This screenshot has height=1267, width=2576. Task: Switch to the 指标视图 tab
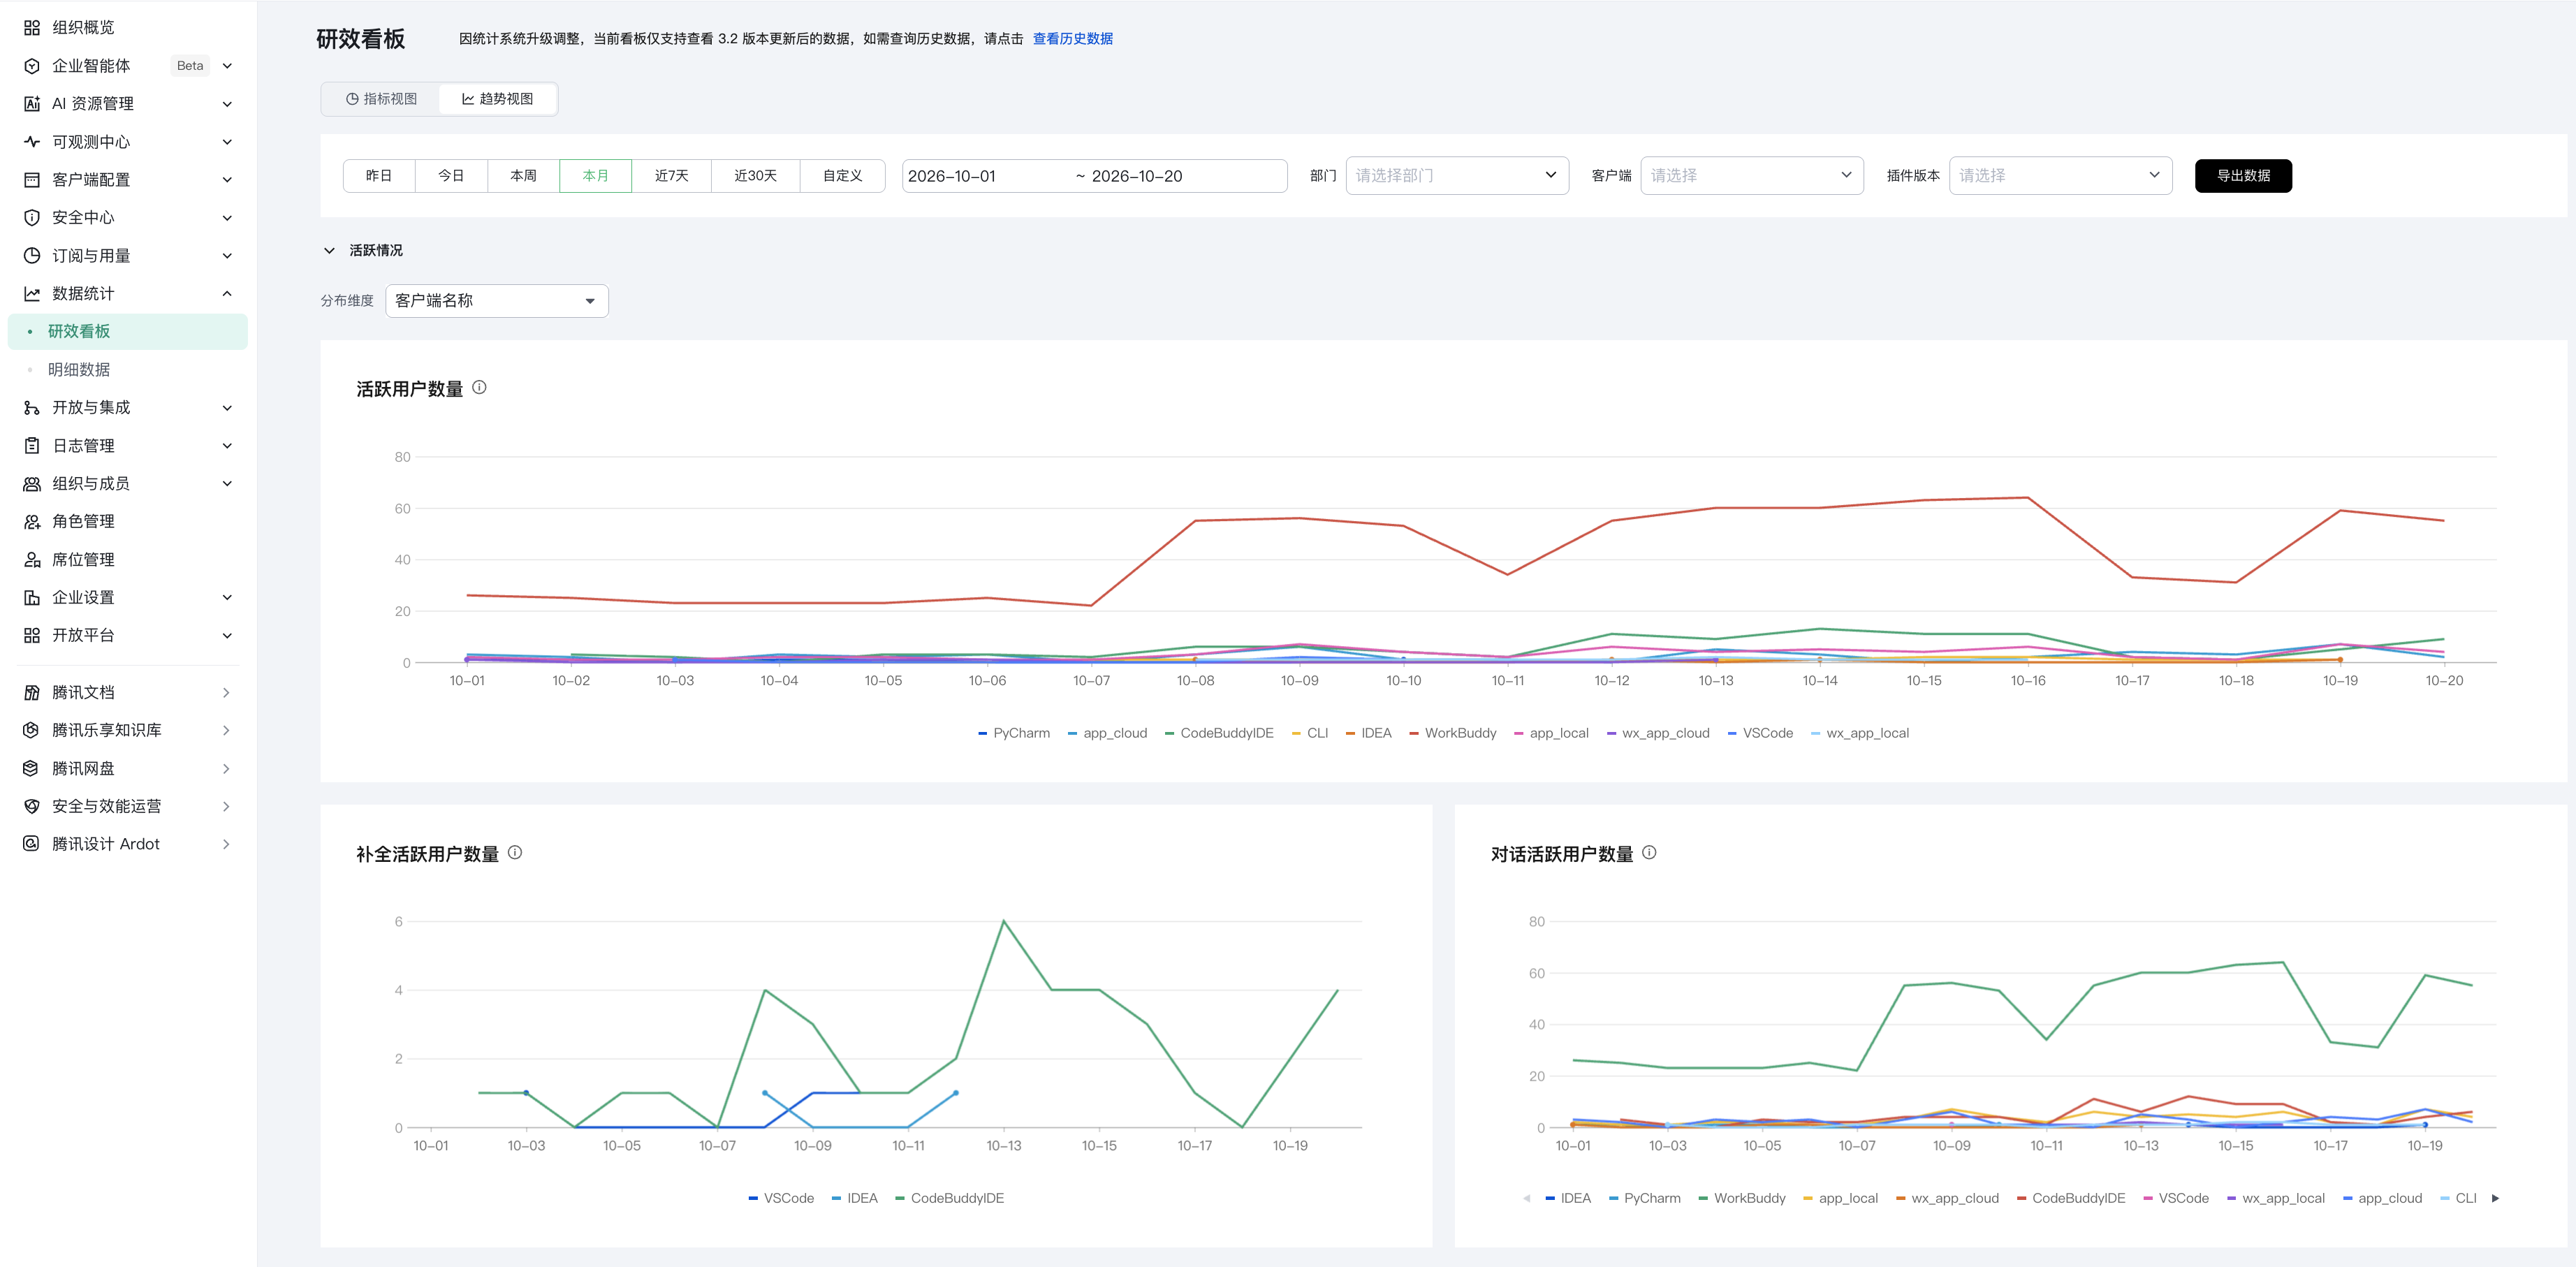pos(381,99)
